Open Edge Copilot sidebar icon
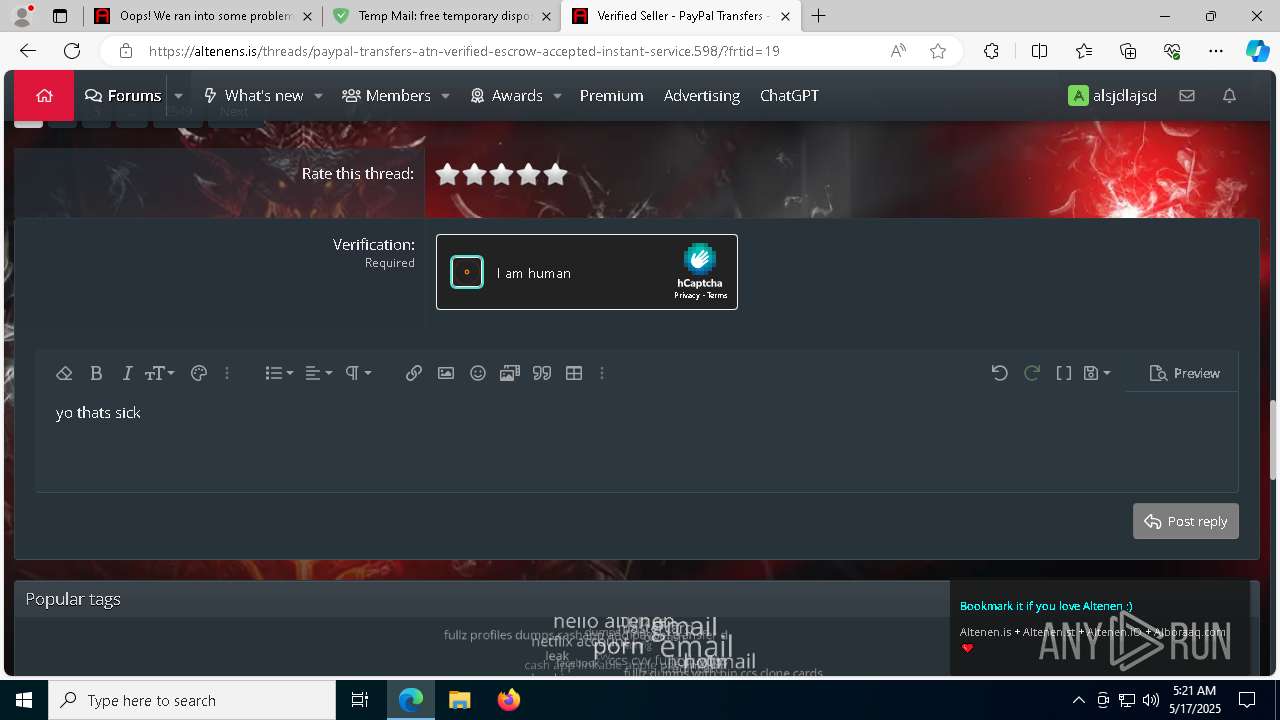This screenshot has height=720, width=1280. click(x=1257, y=51)
